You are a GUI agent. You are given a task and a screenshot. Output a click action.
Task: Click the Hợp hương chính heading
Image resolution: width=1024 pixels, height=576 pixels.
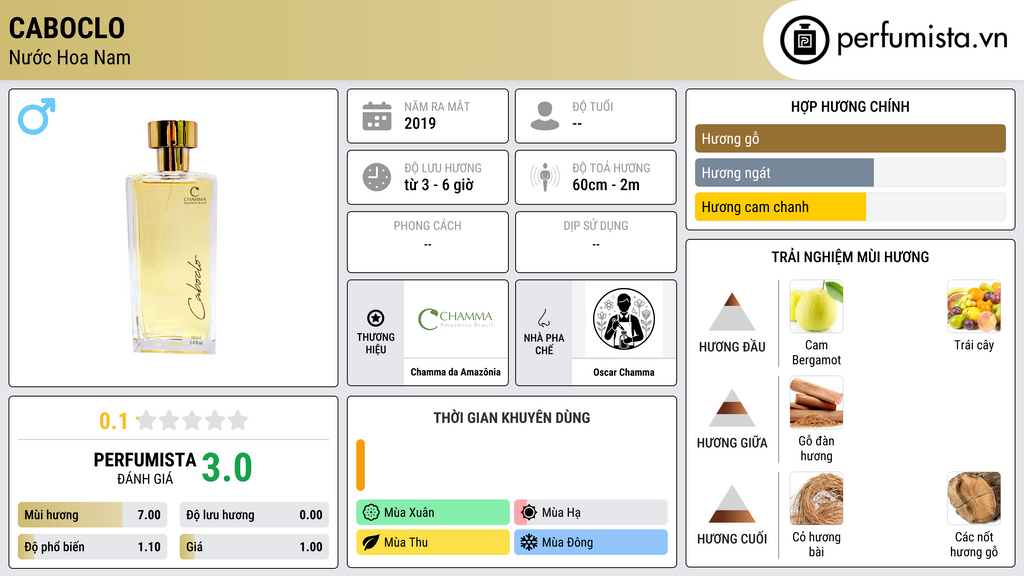[x=850, y=106]
